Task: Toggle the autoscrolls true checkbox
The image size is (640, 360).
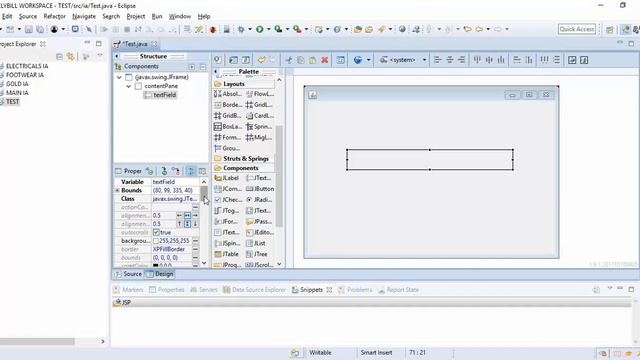Action: coord(156,232)
